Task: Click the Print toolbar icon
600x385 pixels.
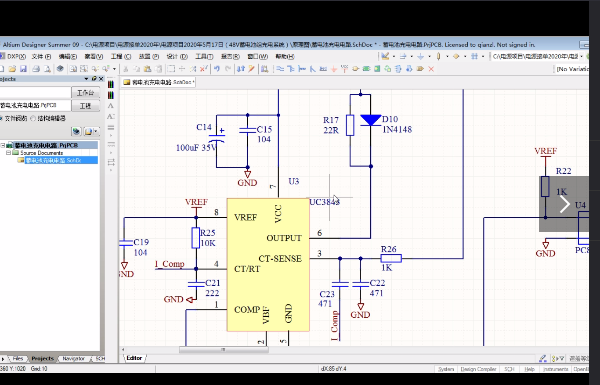Action: tap(36, 69)
